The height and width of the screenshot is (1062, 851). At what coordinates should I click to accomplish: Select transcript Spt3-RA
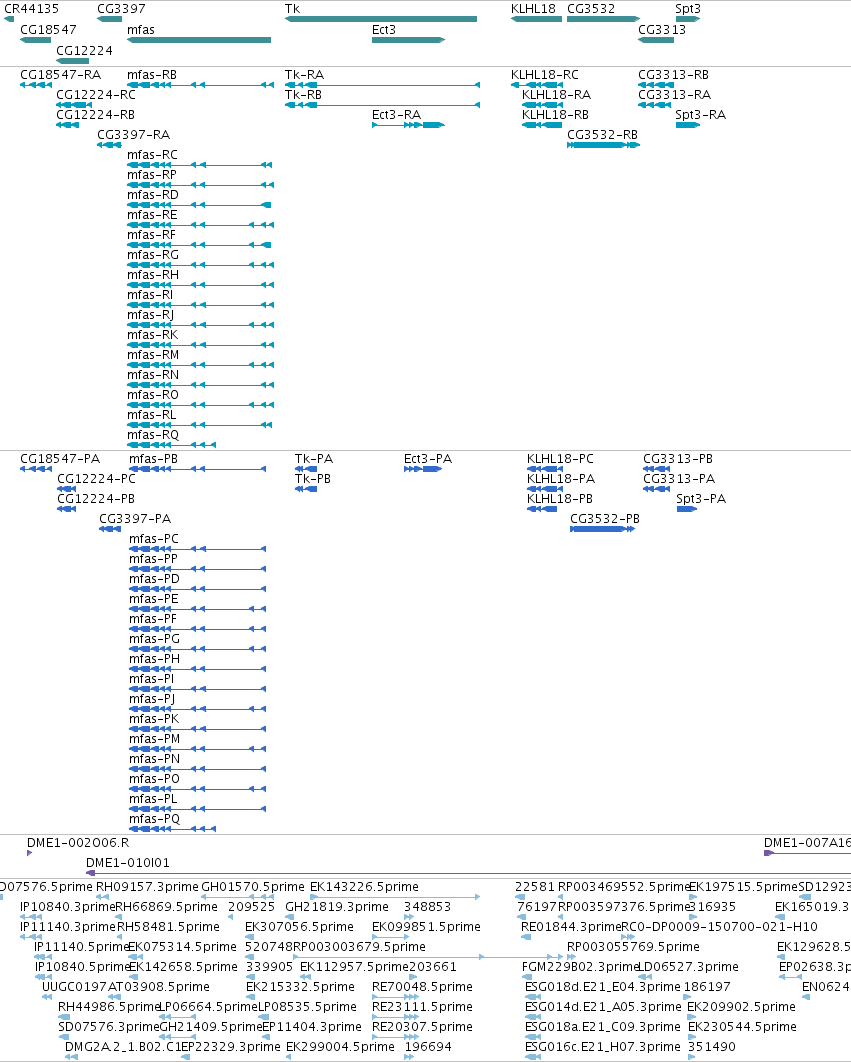[701, 114]
